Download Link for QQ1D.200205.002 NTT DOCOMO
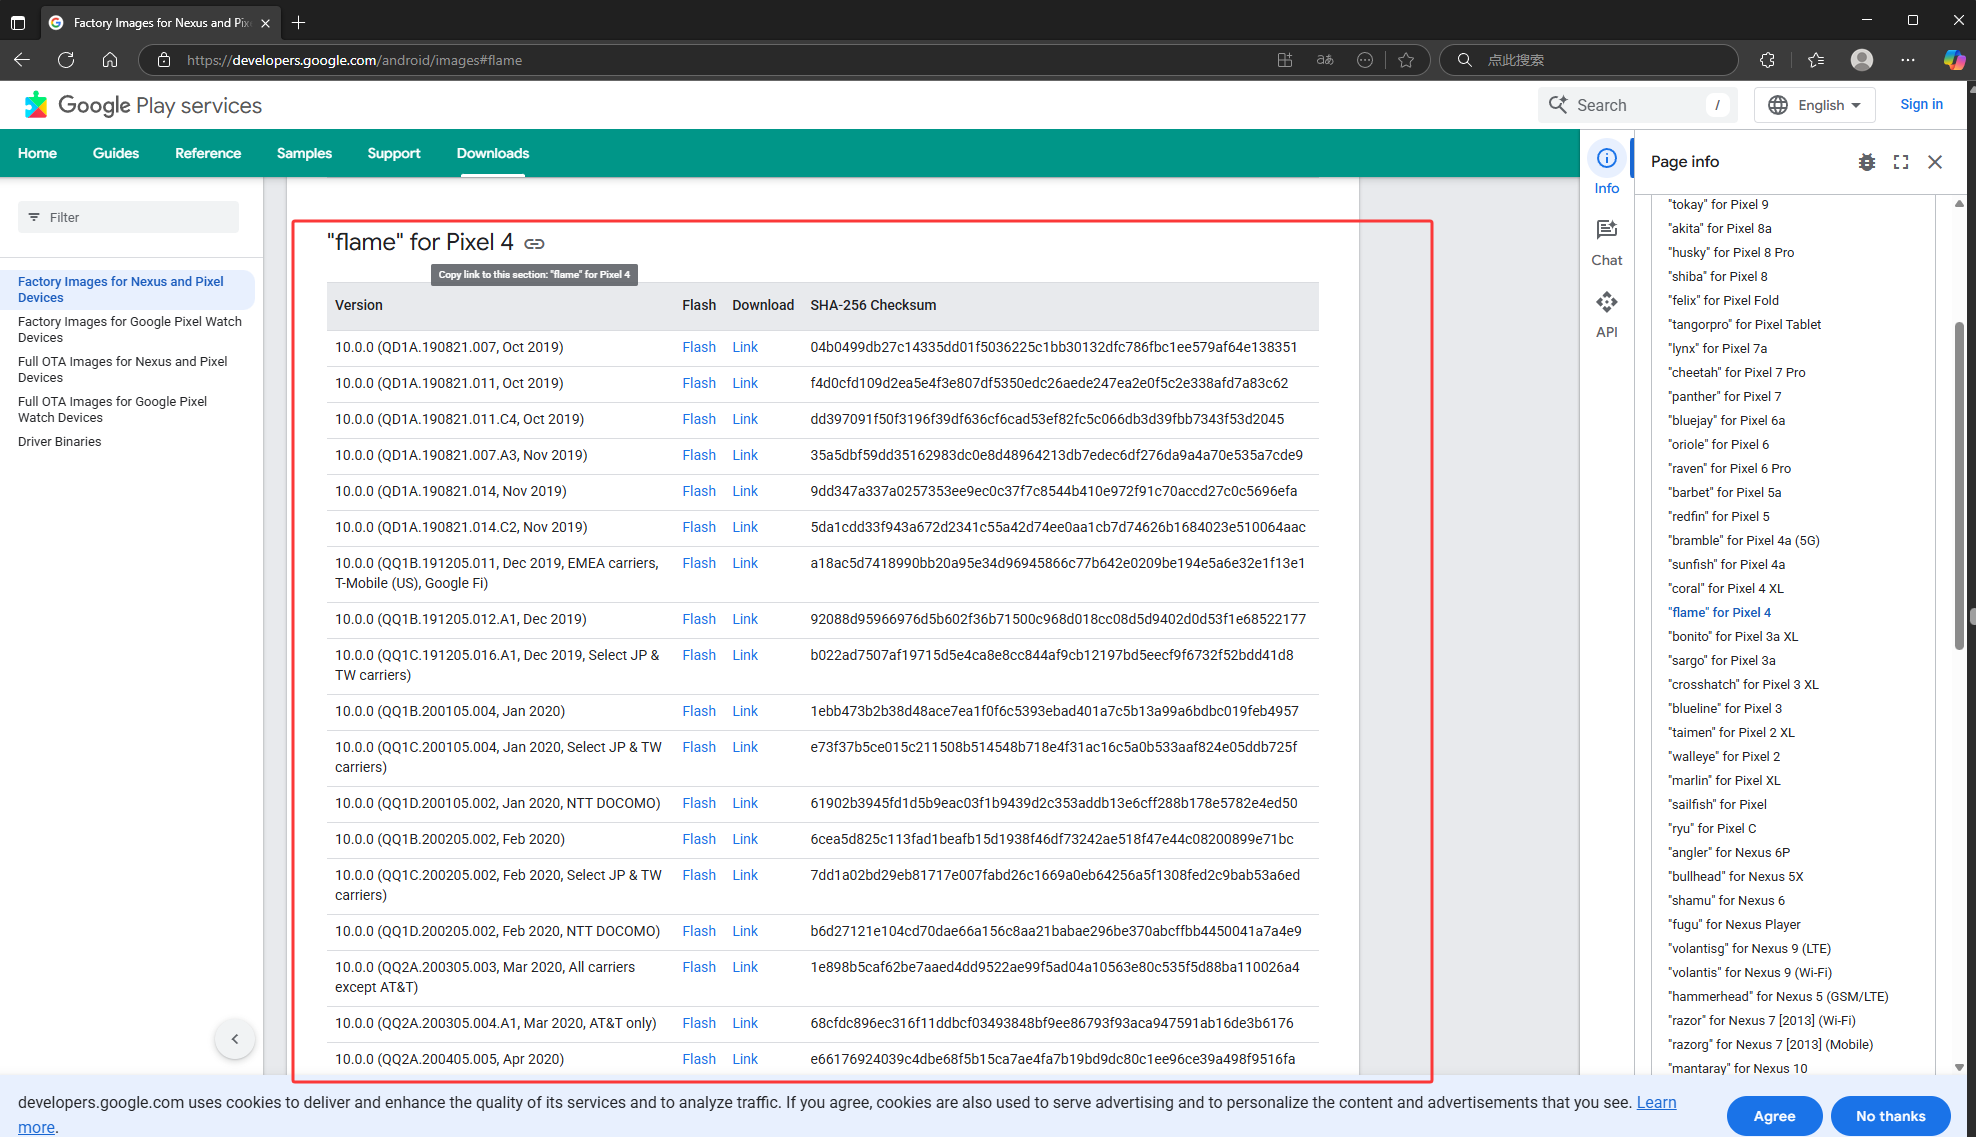1976x1137 pixels. point(745,931)
